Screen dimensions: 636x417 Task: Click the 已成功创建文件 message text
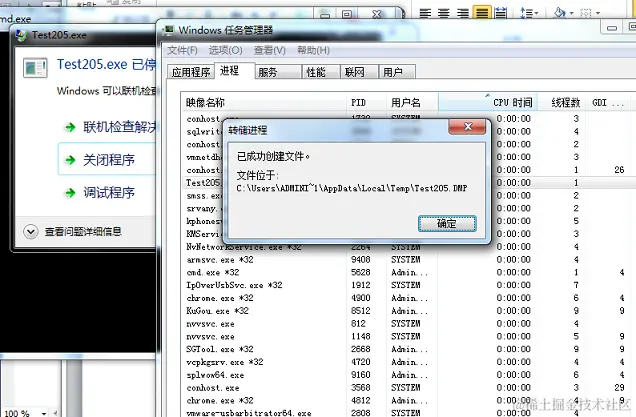pos(273,156)
